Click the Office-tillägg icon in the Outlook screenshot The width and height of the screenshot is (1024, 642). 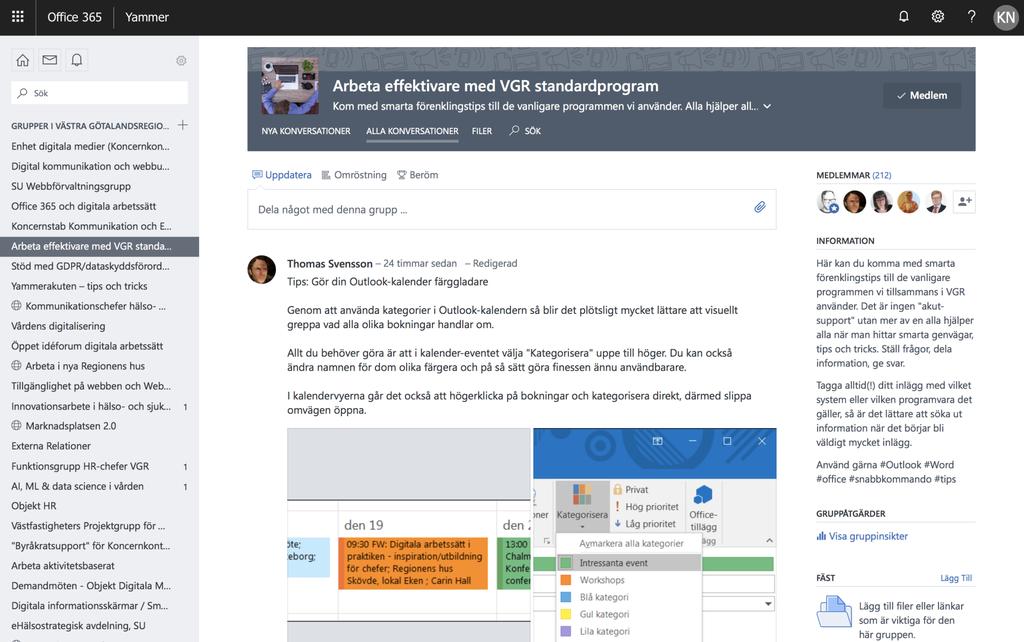pos(703,494)
